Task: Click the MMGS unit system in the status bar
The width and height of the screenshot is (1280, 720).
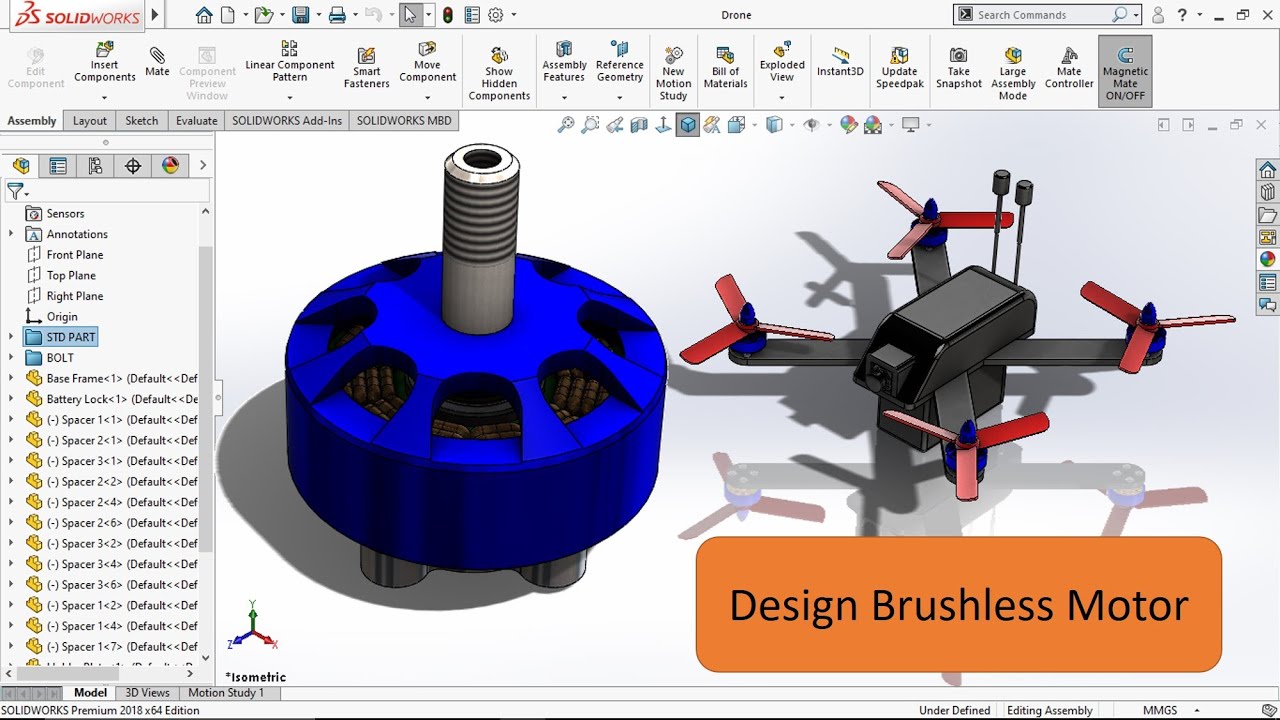Action: tap(1160, 710)
